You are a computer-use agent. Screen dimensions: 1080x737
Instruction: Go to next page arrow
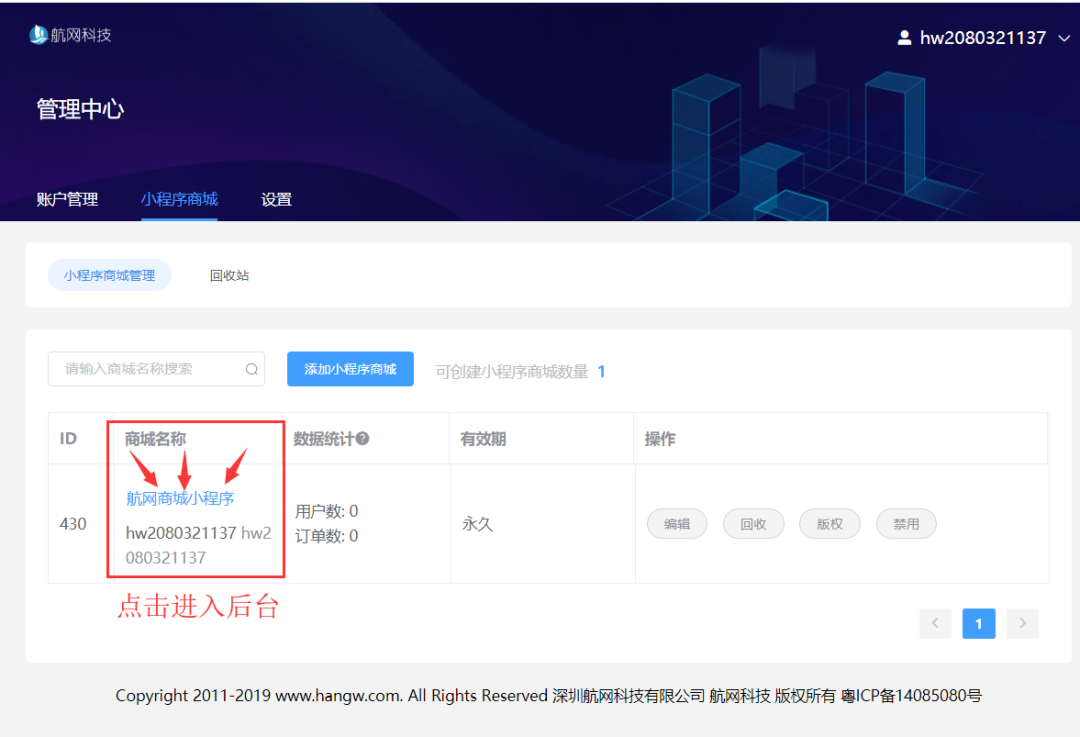[x=1022, y=623]
